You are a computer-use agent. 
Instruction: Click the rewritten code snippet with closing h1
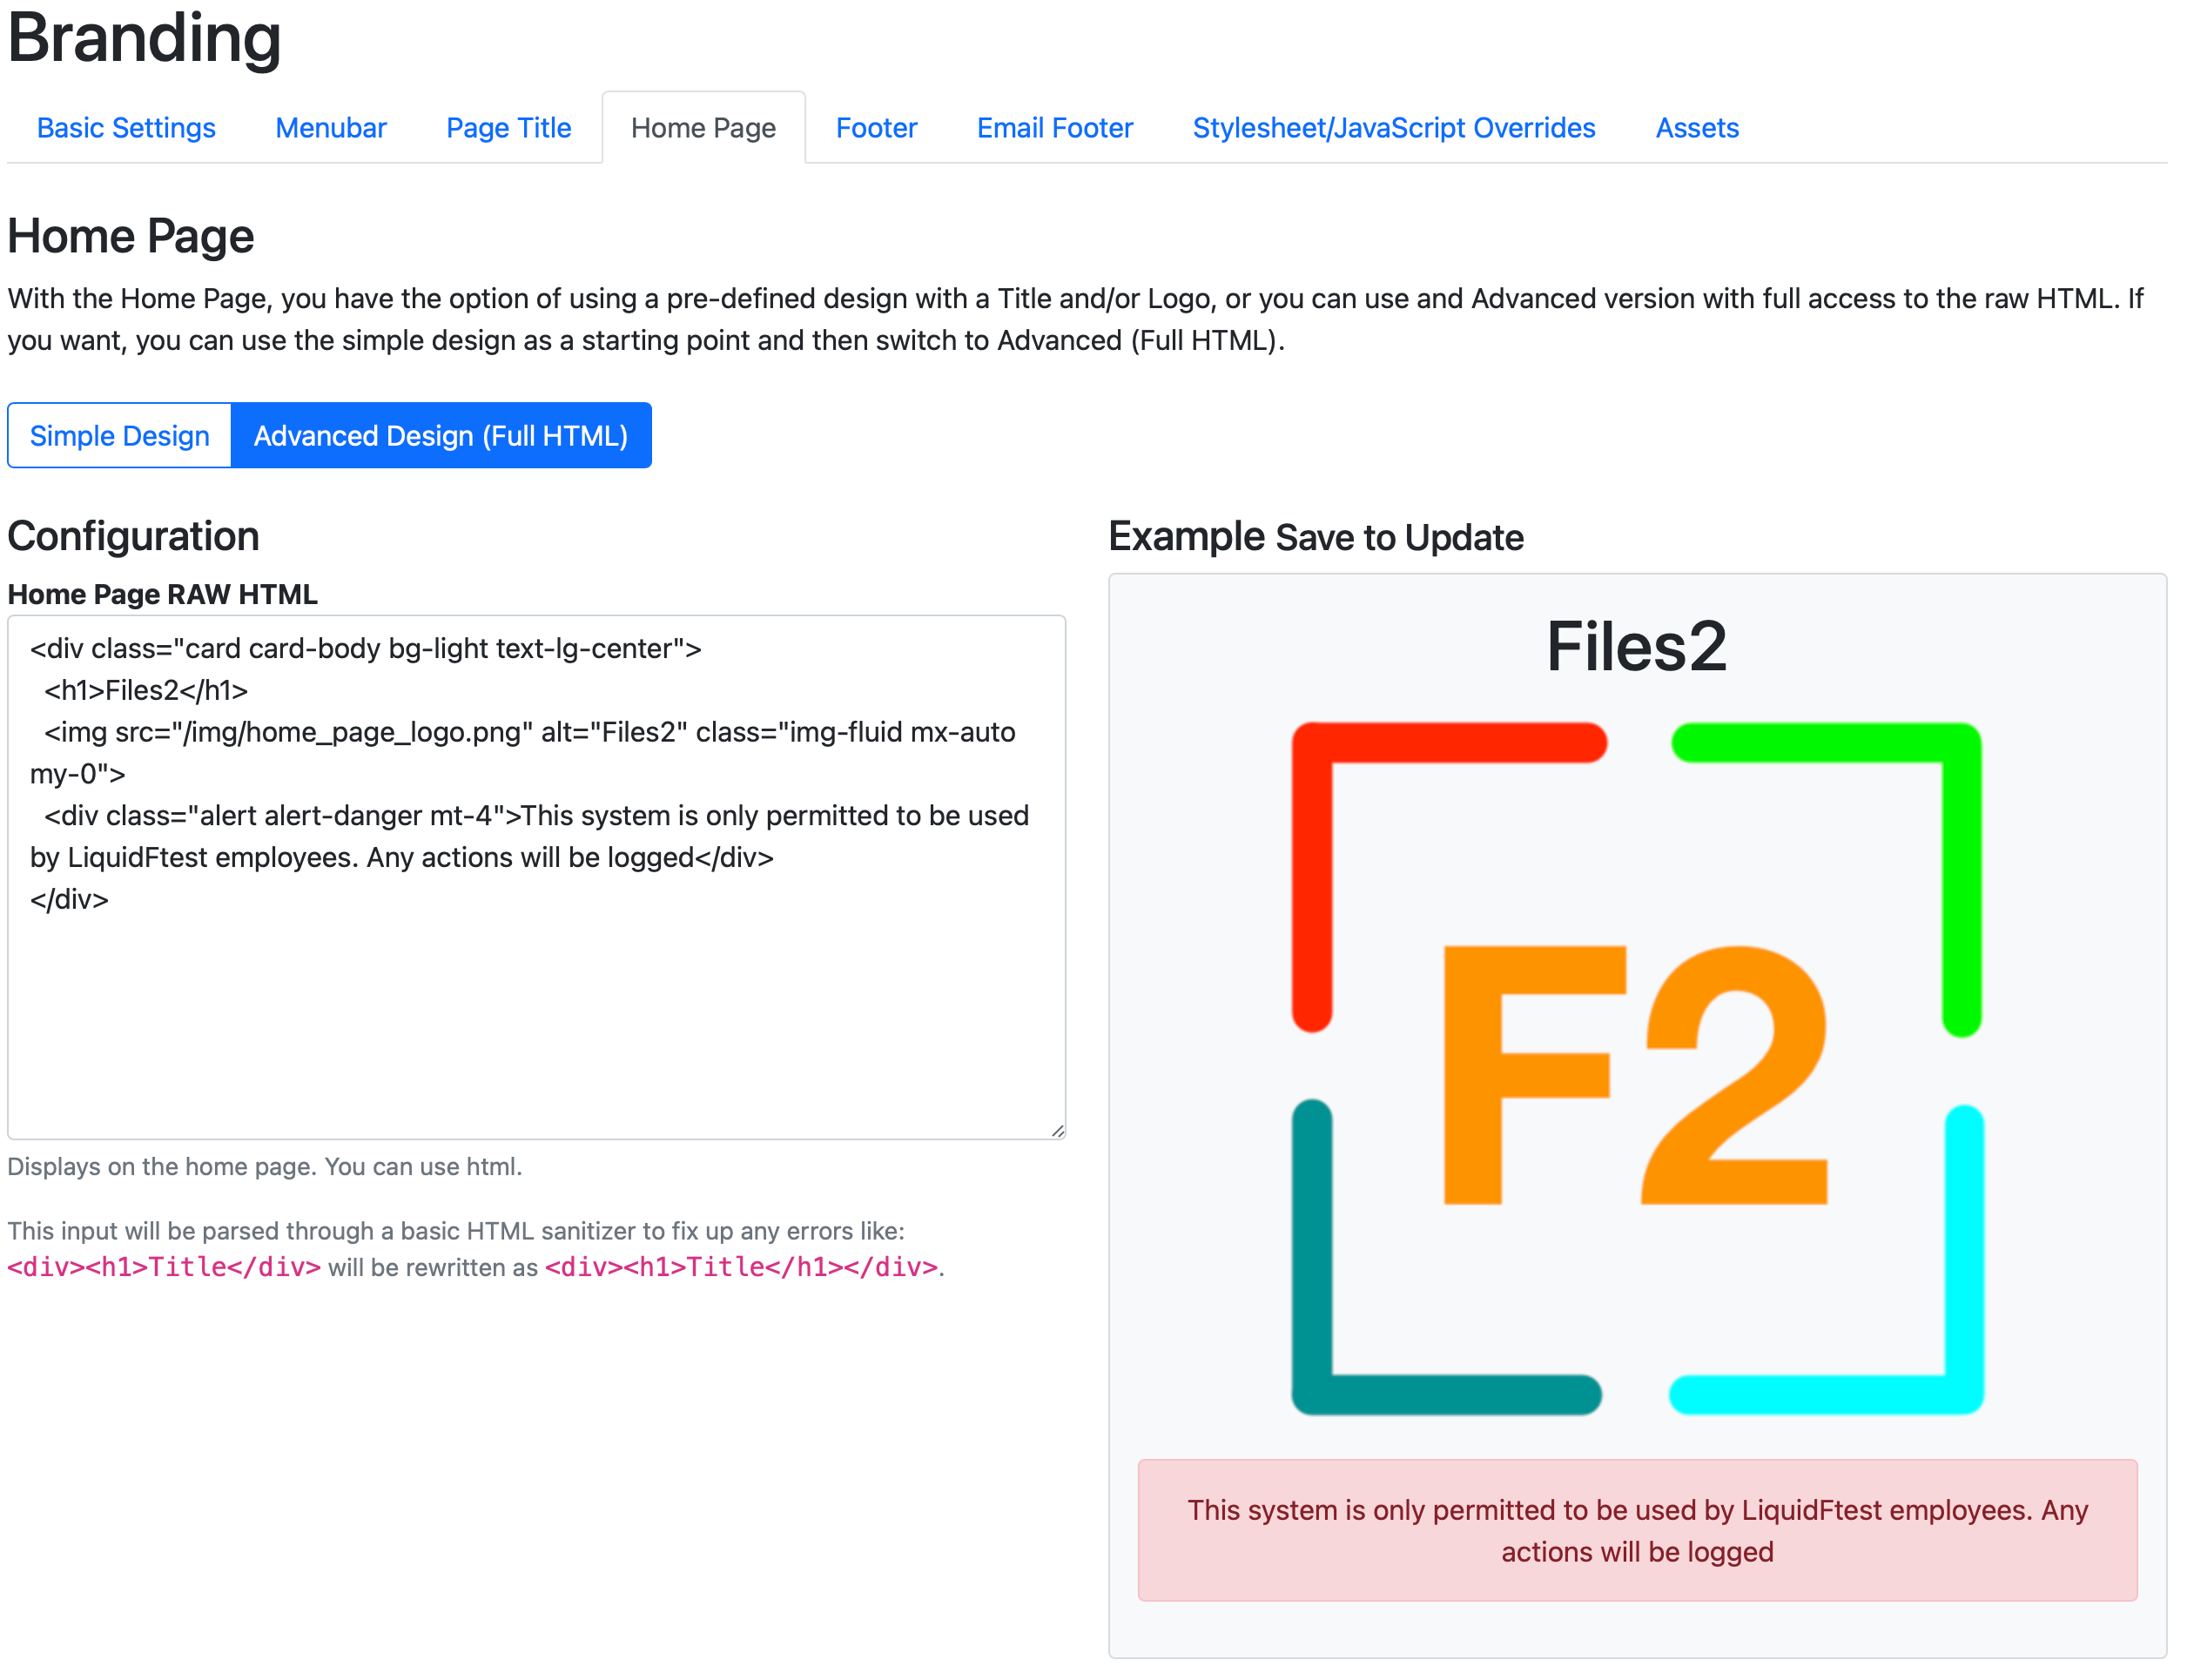click(741, 1267)
